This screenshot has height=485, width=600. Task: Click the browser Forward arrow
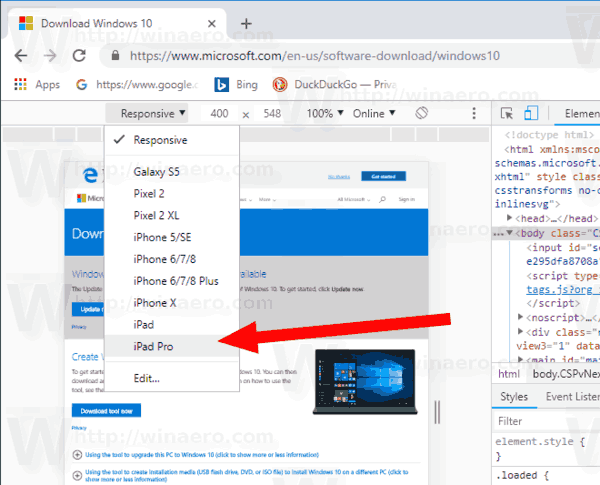point(50,56)
